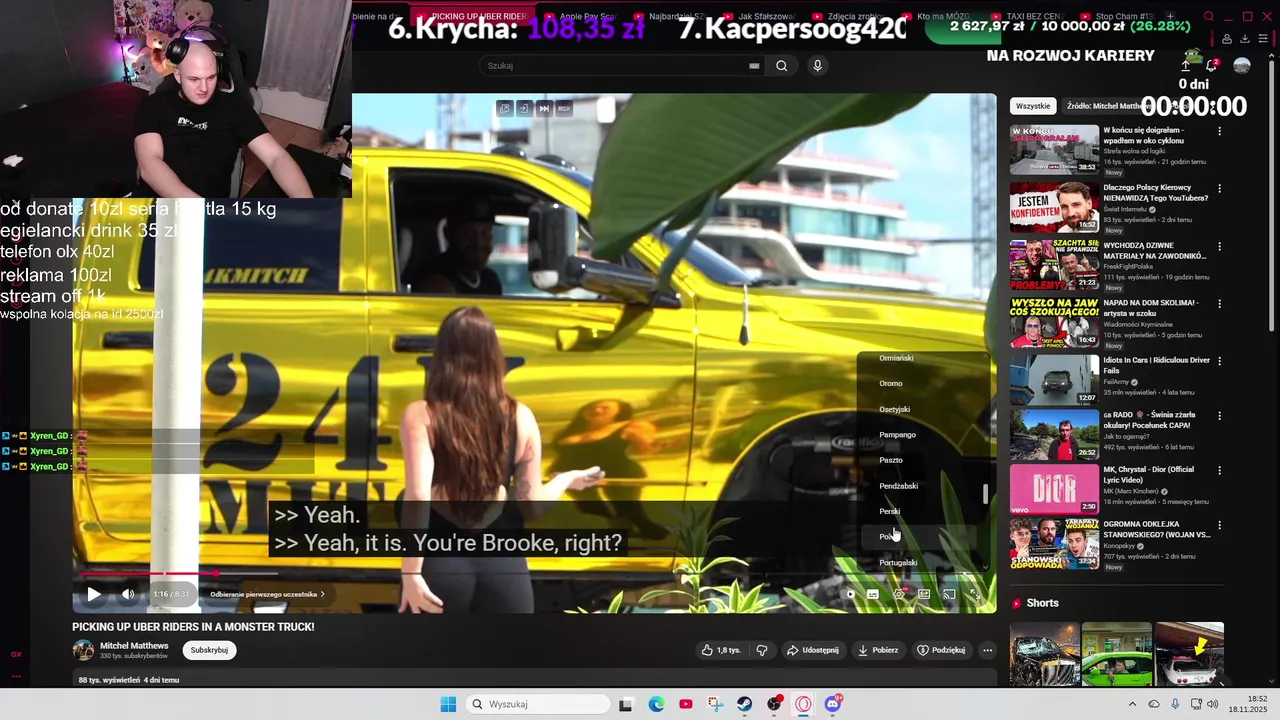The height and width of the screenshot is (720, 1280).
Task: Click Podziękuj thanks button
Action: (x=941, y=650)
